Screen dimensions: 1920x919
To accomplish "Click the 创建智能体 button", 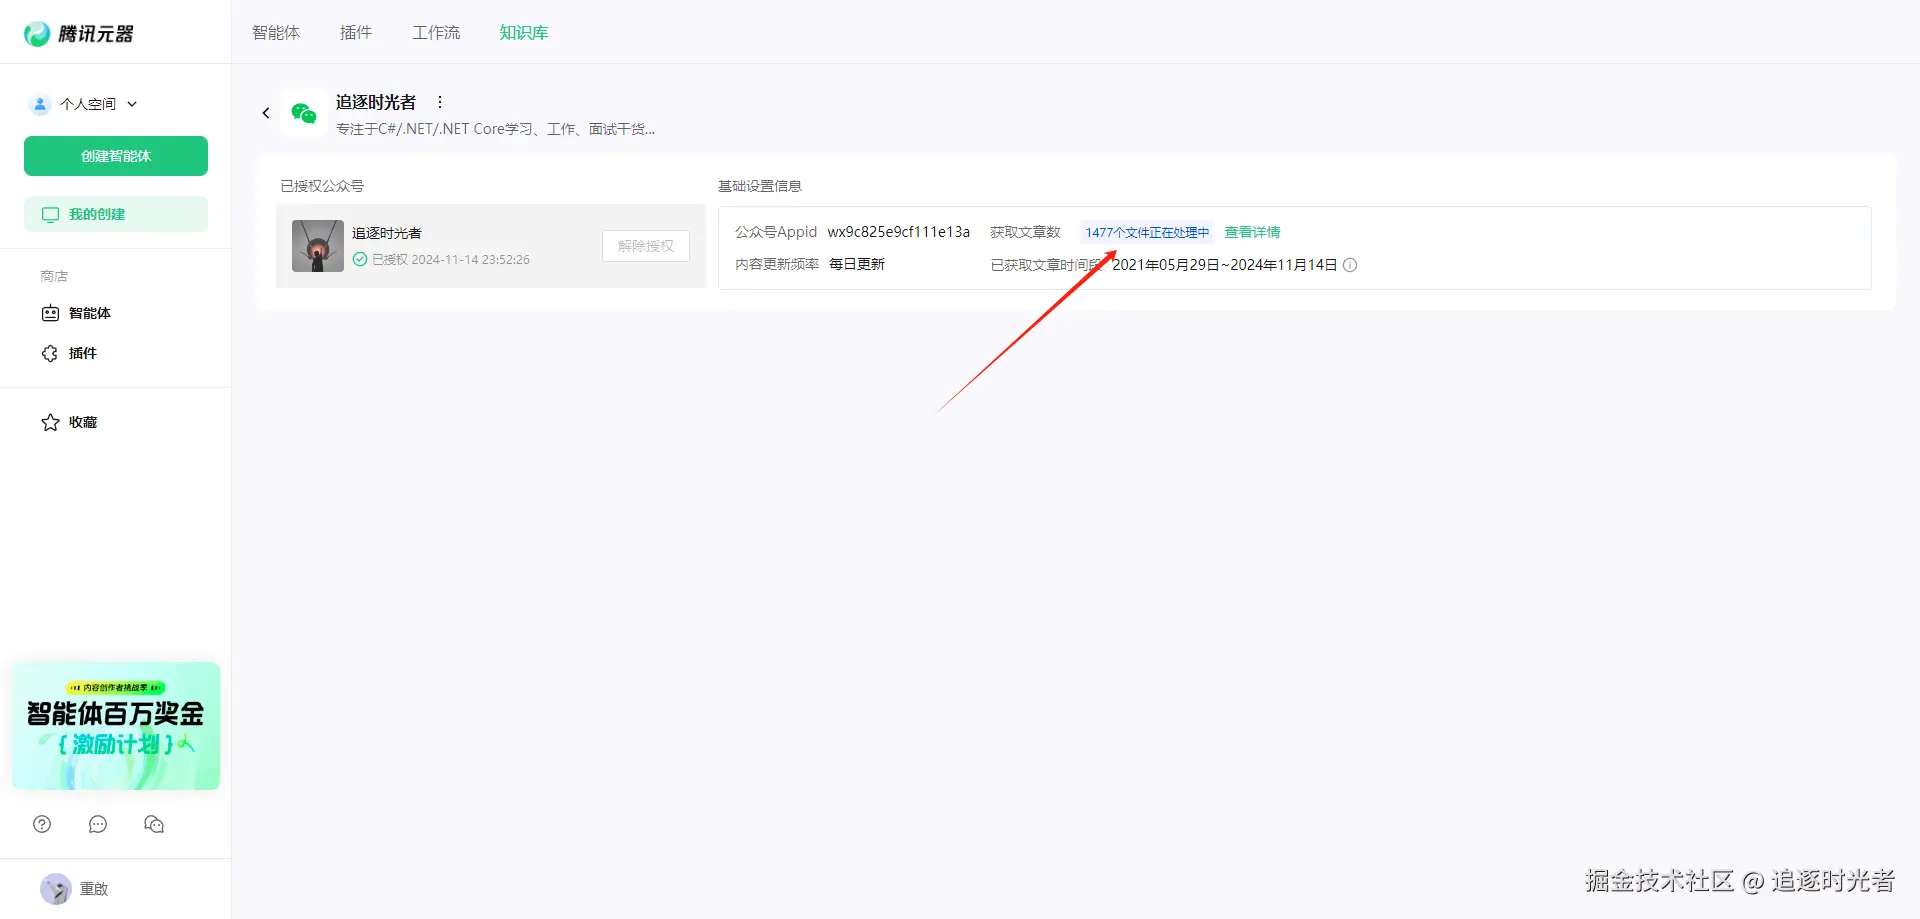I will click(x=116, y=156).
